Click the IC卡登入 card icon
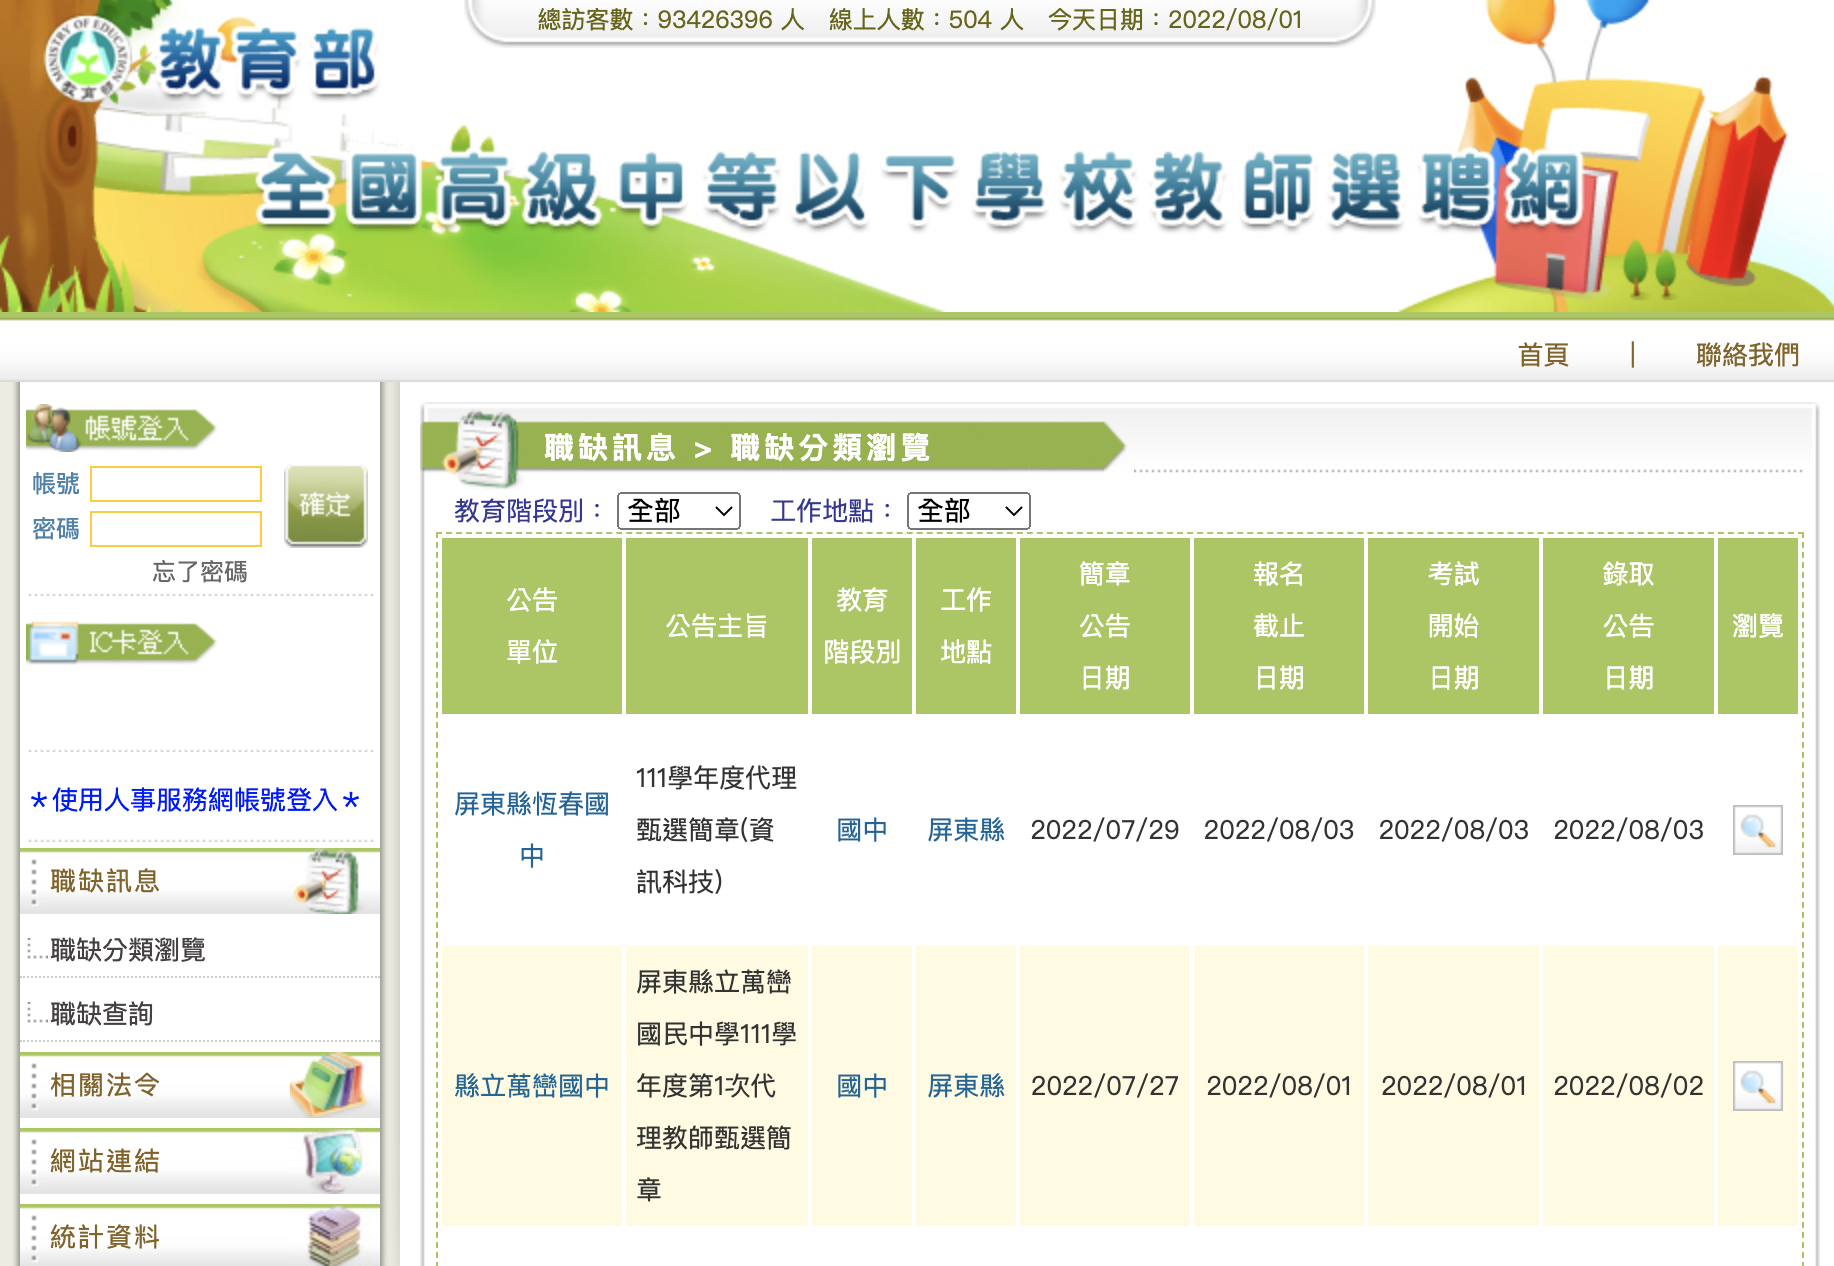 point(52,642)
